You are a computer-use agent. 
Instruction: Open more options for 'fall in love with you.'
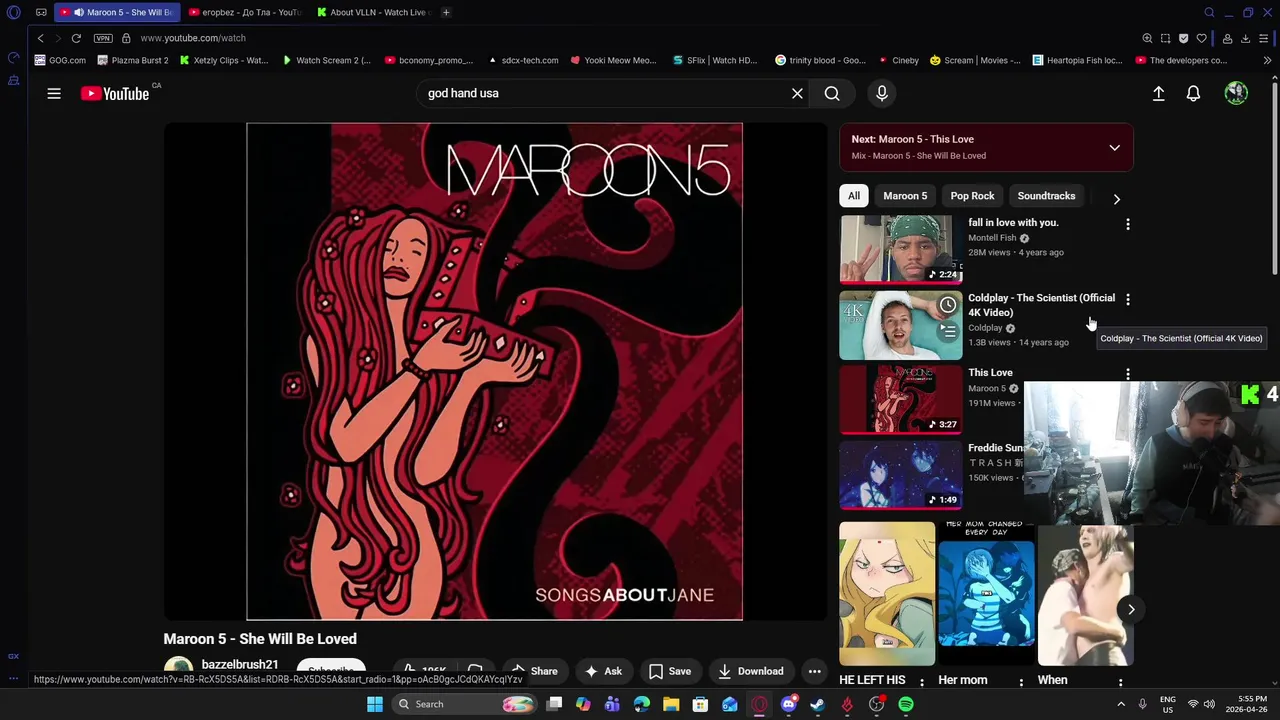(x=1128, y=224)
